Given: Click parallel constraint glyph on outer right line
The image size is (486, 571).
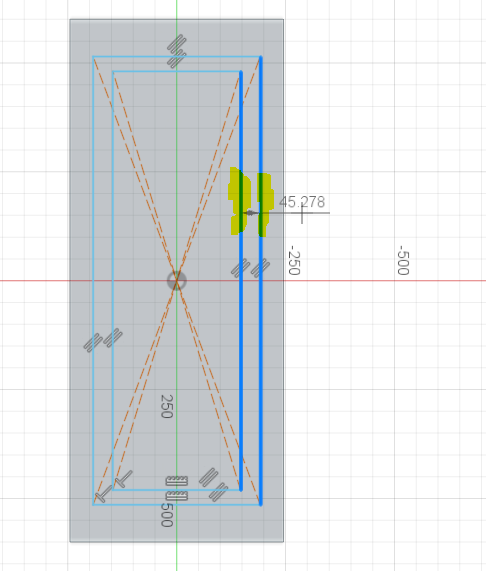Looking at the screenshot, I should pos(260,268).
